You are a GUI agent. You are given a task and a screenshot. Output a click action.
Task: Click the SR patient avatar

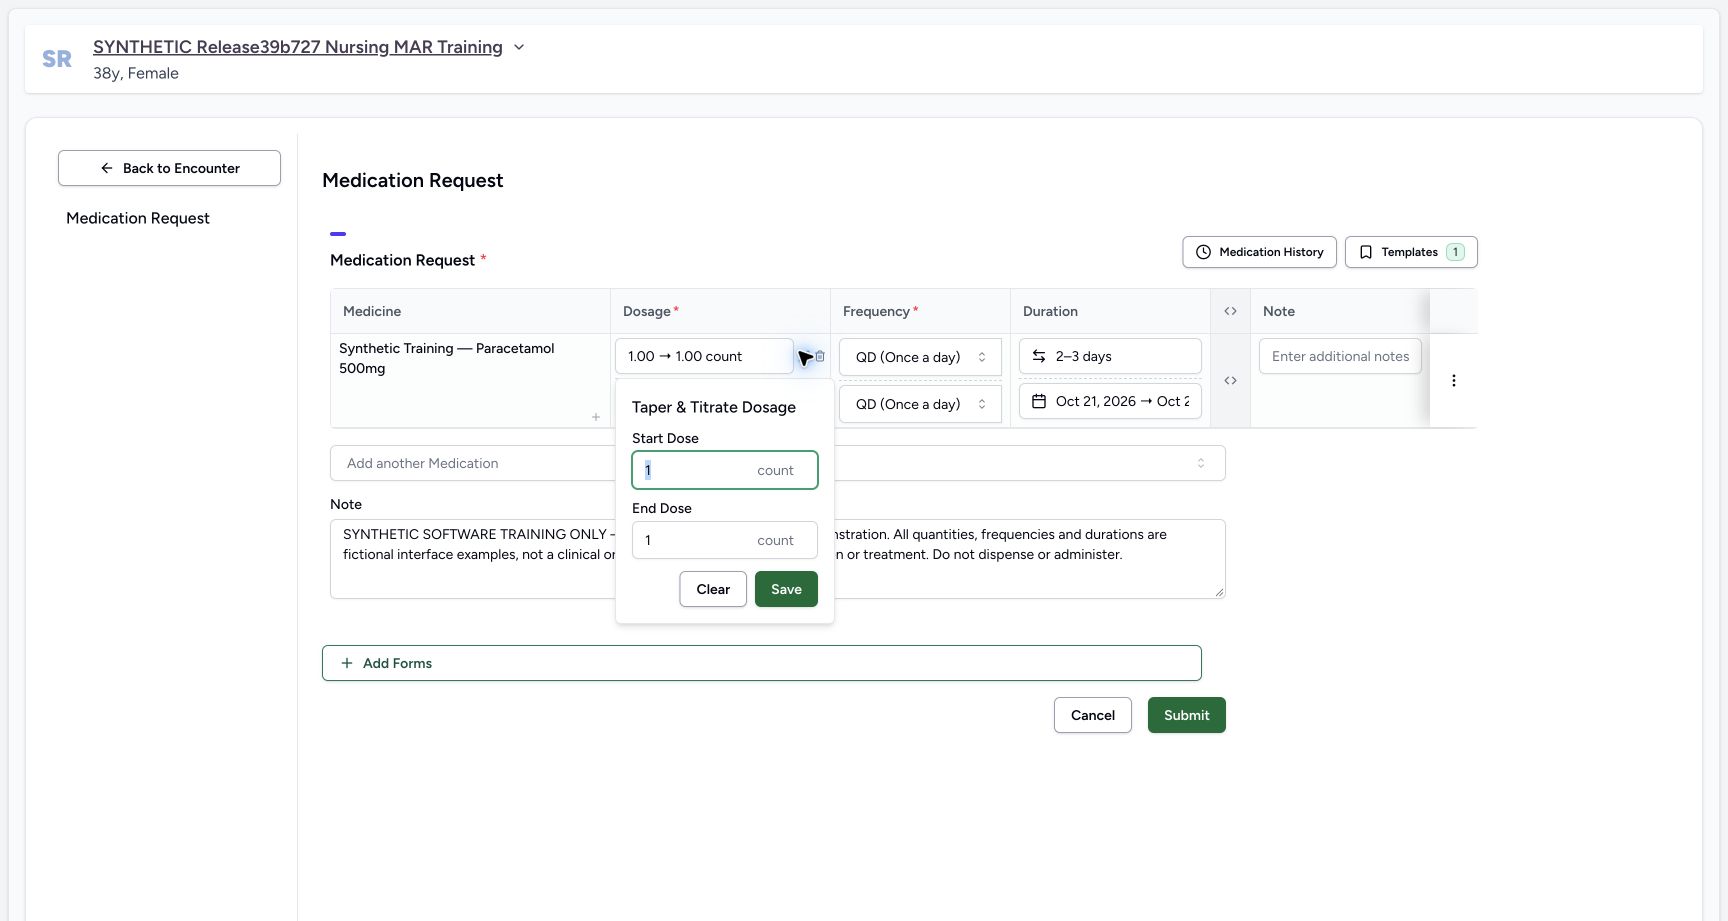click(57, 59)
